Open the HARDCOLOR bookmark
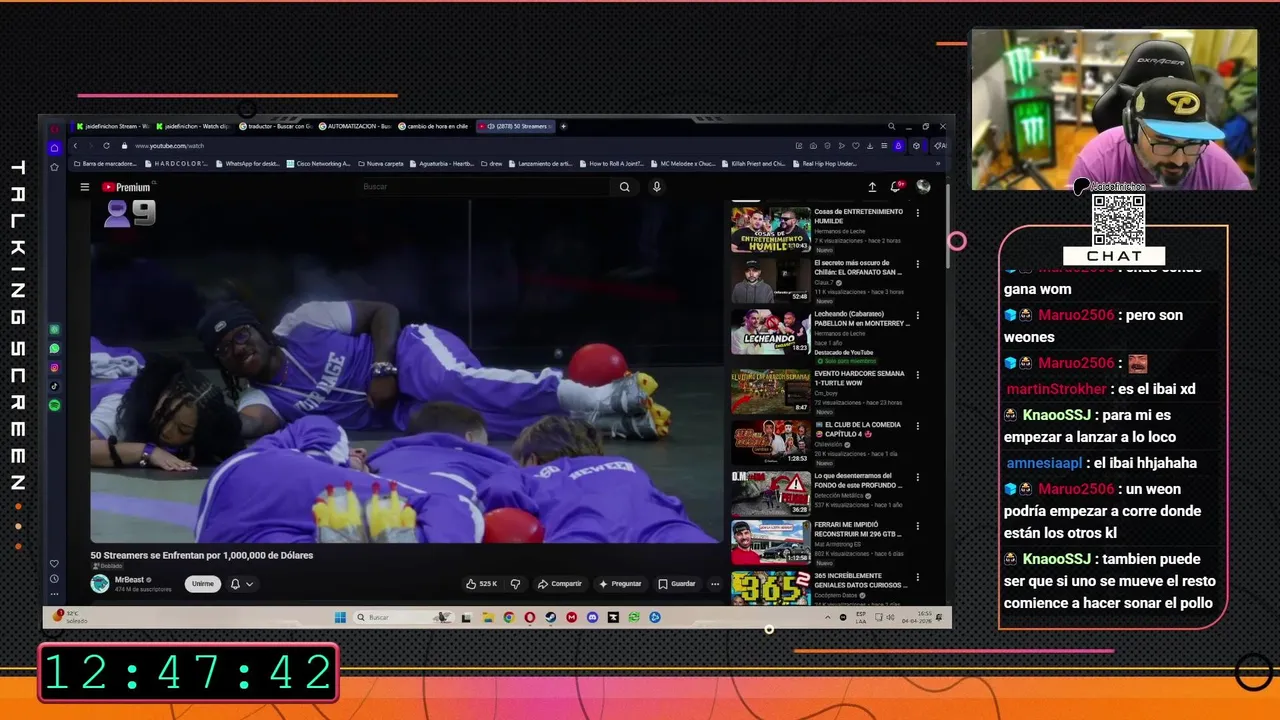Image resolution: width=1280 pixels, height=720 pixels. pos(177,163)
